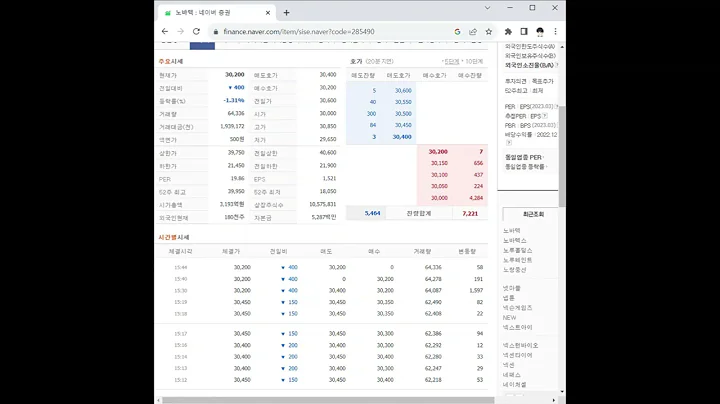This screenshot has height=404, width=720.
Task: Click sell price 30,550 in order book
Action: [x=403, y=102]
